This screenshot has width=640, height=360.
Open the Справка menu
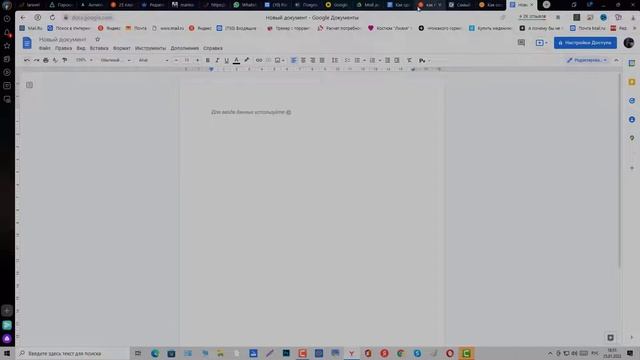[x=213, y=48]
